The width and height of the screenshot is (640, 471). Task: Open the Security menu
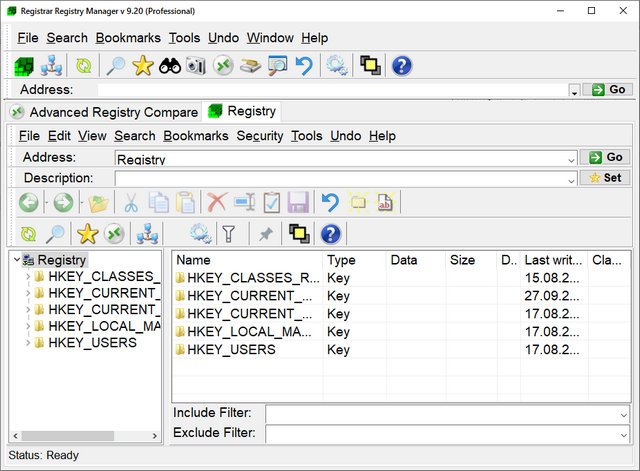pos(259,136)
